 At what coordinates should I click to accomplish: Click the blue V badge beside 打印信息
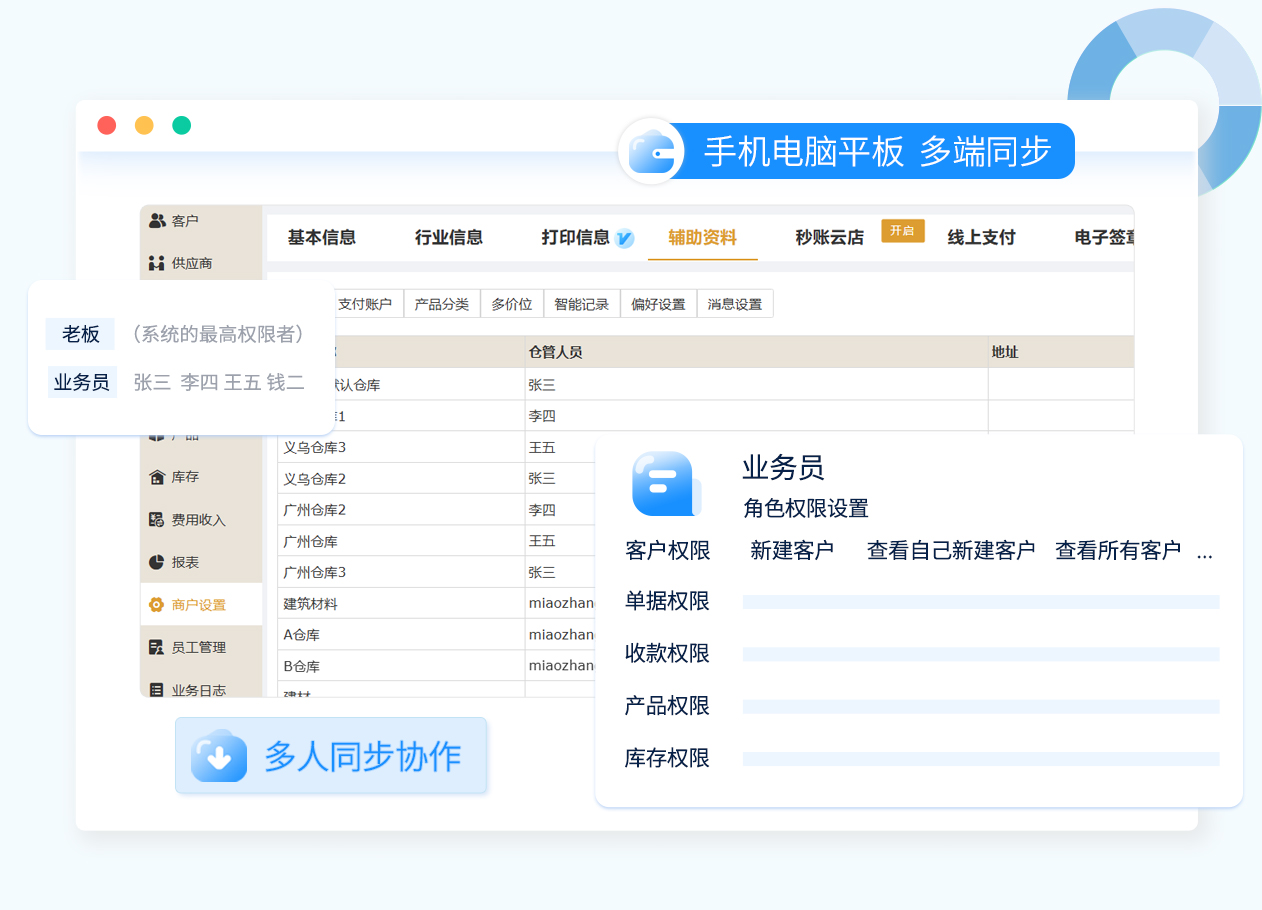coord(624,238)
